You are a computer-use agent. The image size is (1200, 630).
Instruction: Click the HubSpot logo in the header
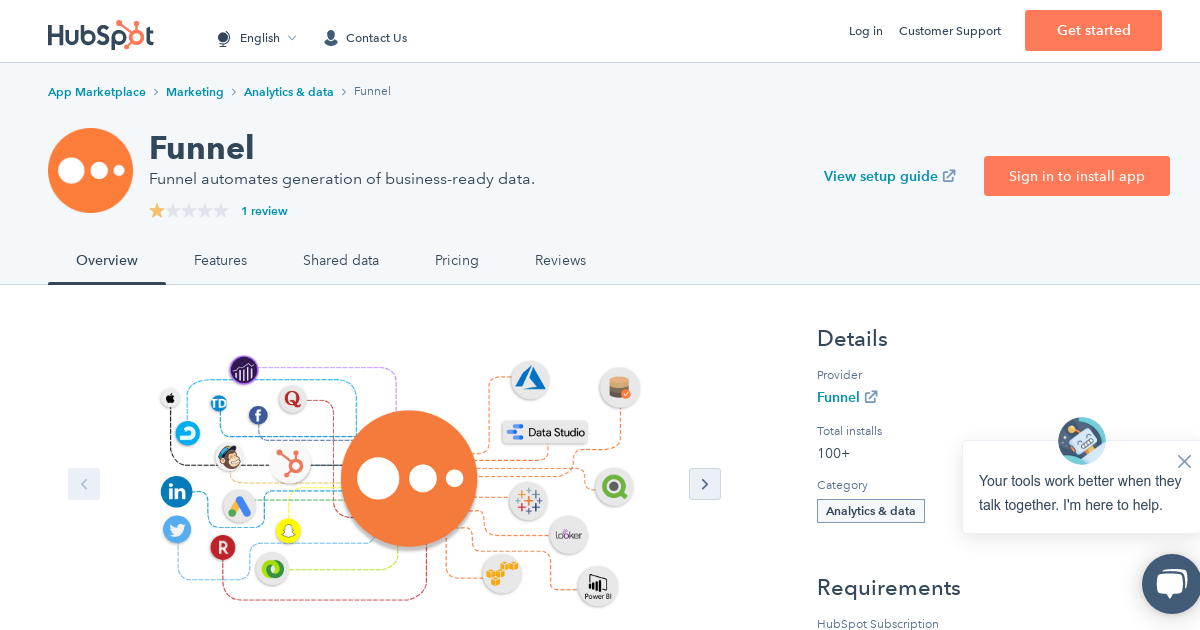tap(100, 34)
